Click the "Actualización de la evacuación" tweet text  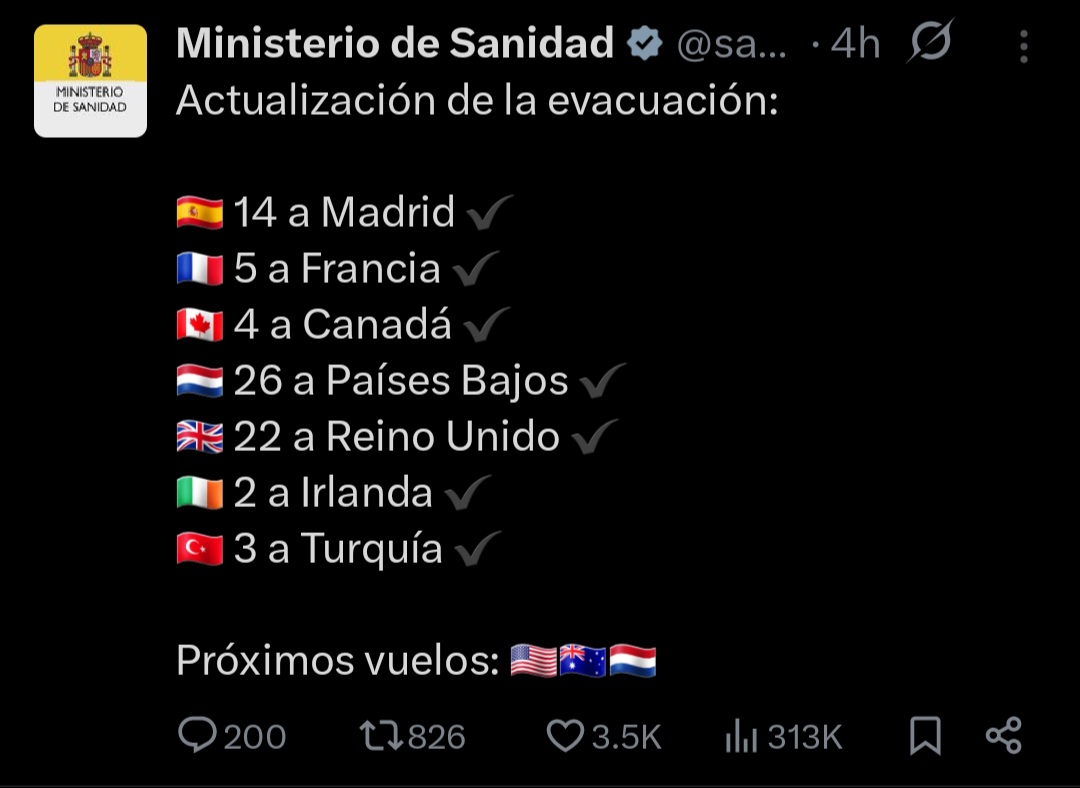(477, 101)
